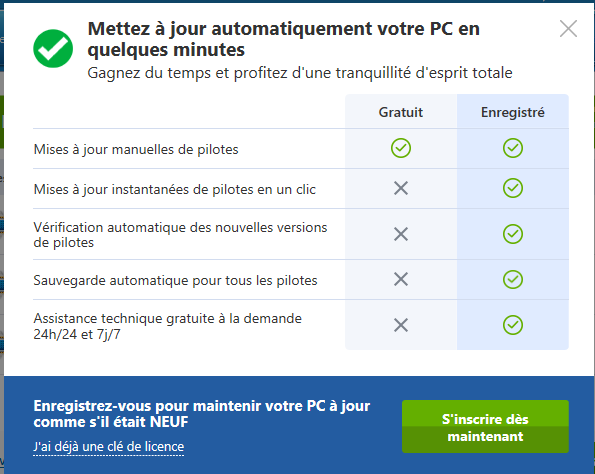Screen dimensions: 595x474
Task: Click the Sauvegarde automatique pour tous les pilotes row
Action: point(301,280)
